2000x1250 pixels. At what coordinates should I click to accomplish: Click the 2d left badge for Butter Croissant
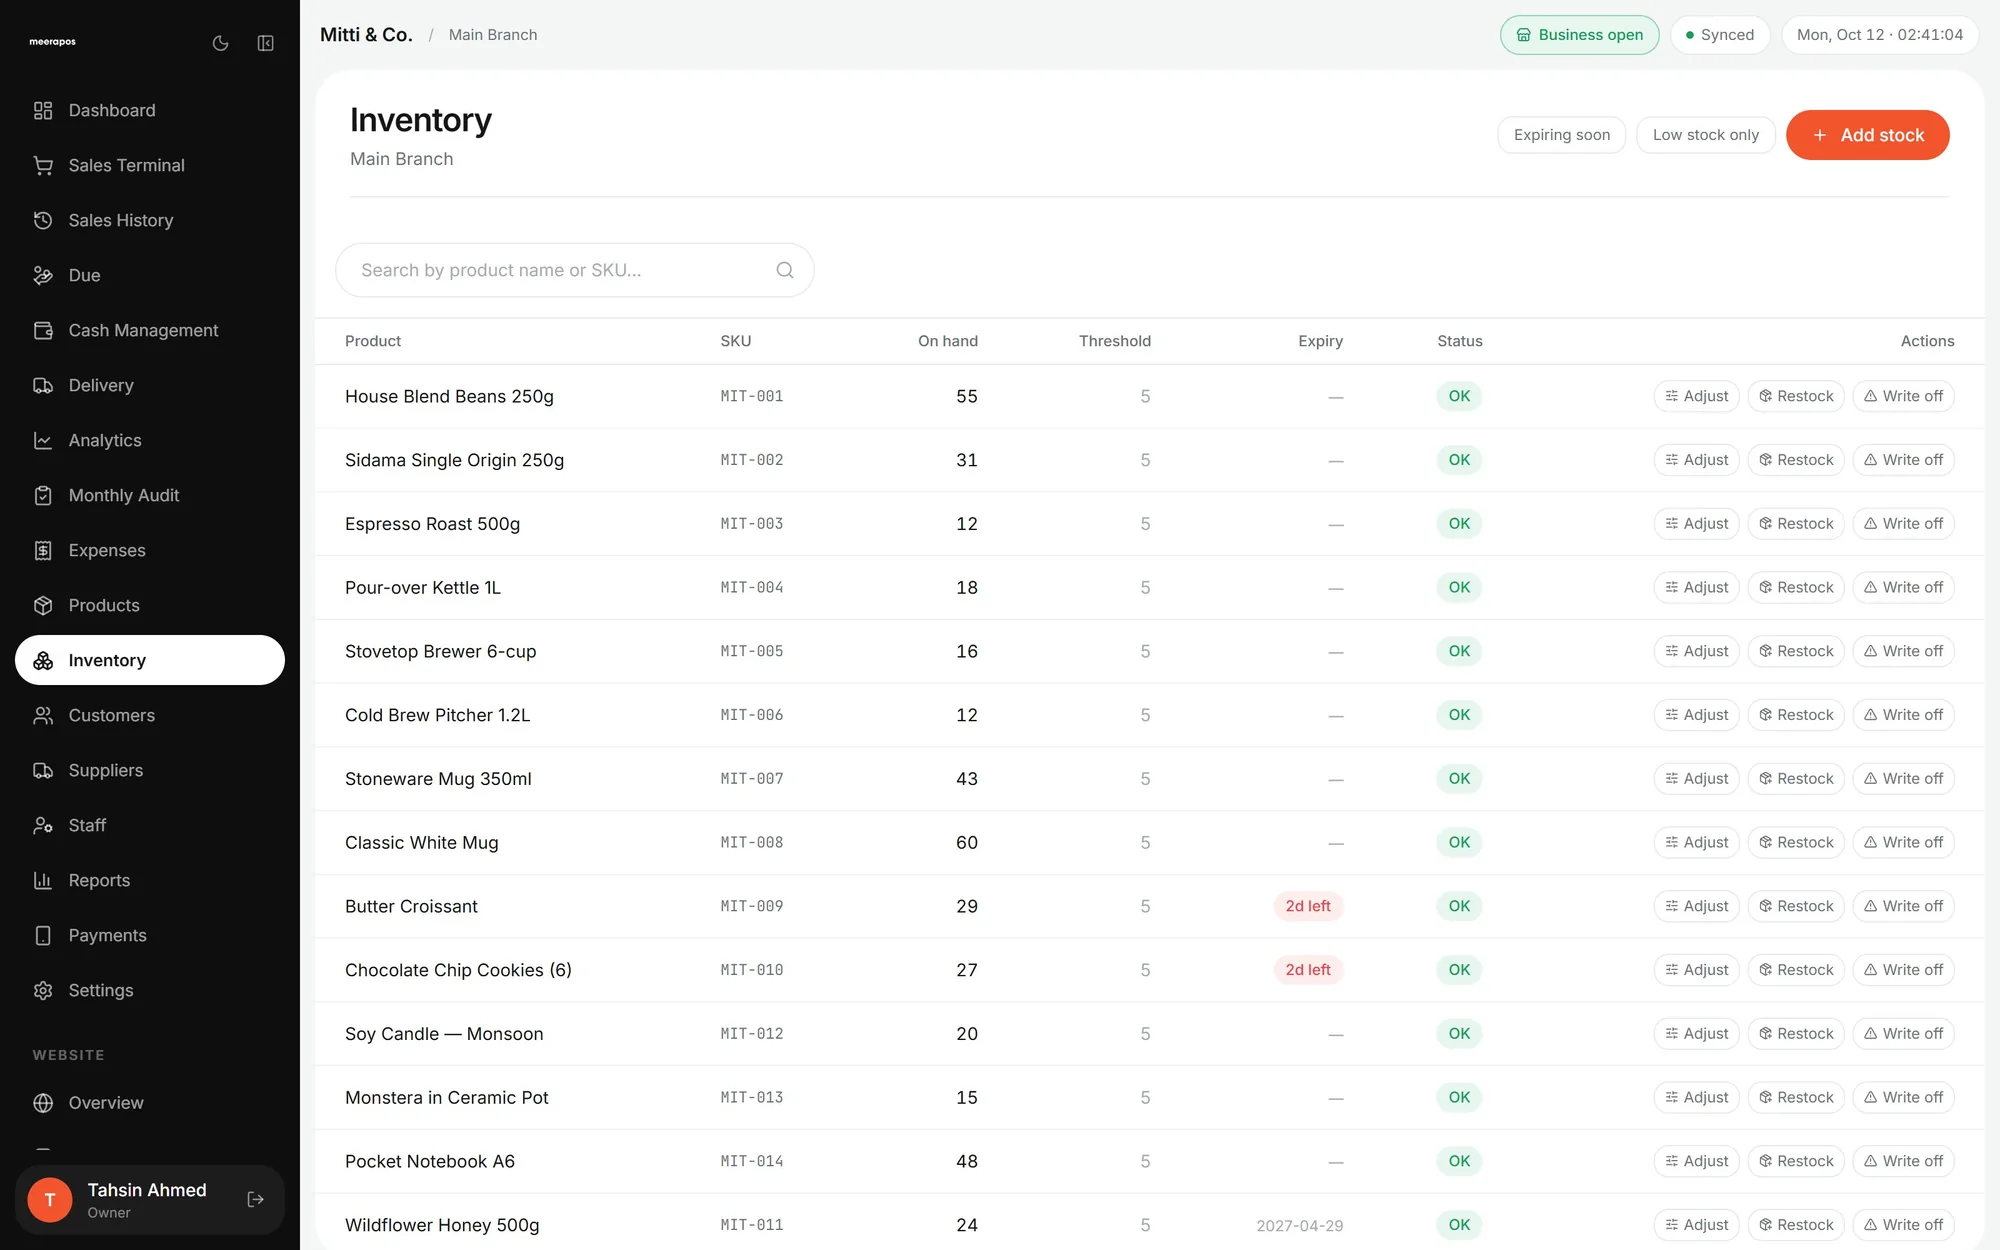[1308, 906]
